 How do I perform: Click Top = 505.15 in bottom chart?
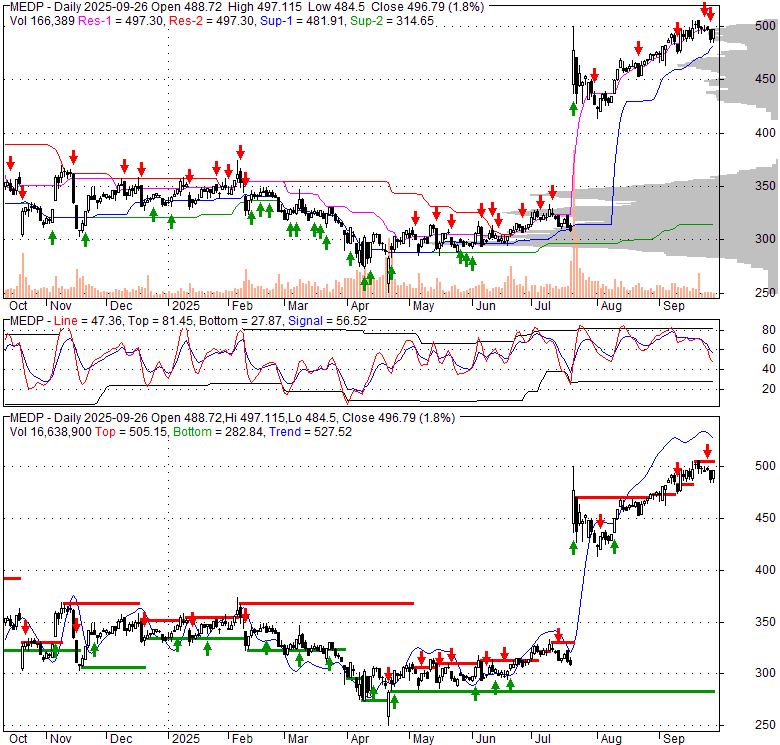[x=131, y=432]
